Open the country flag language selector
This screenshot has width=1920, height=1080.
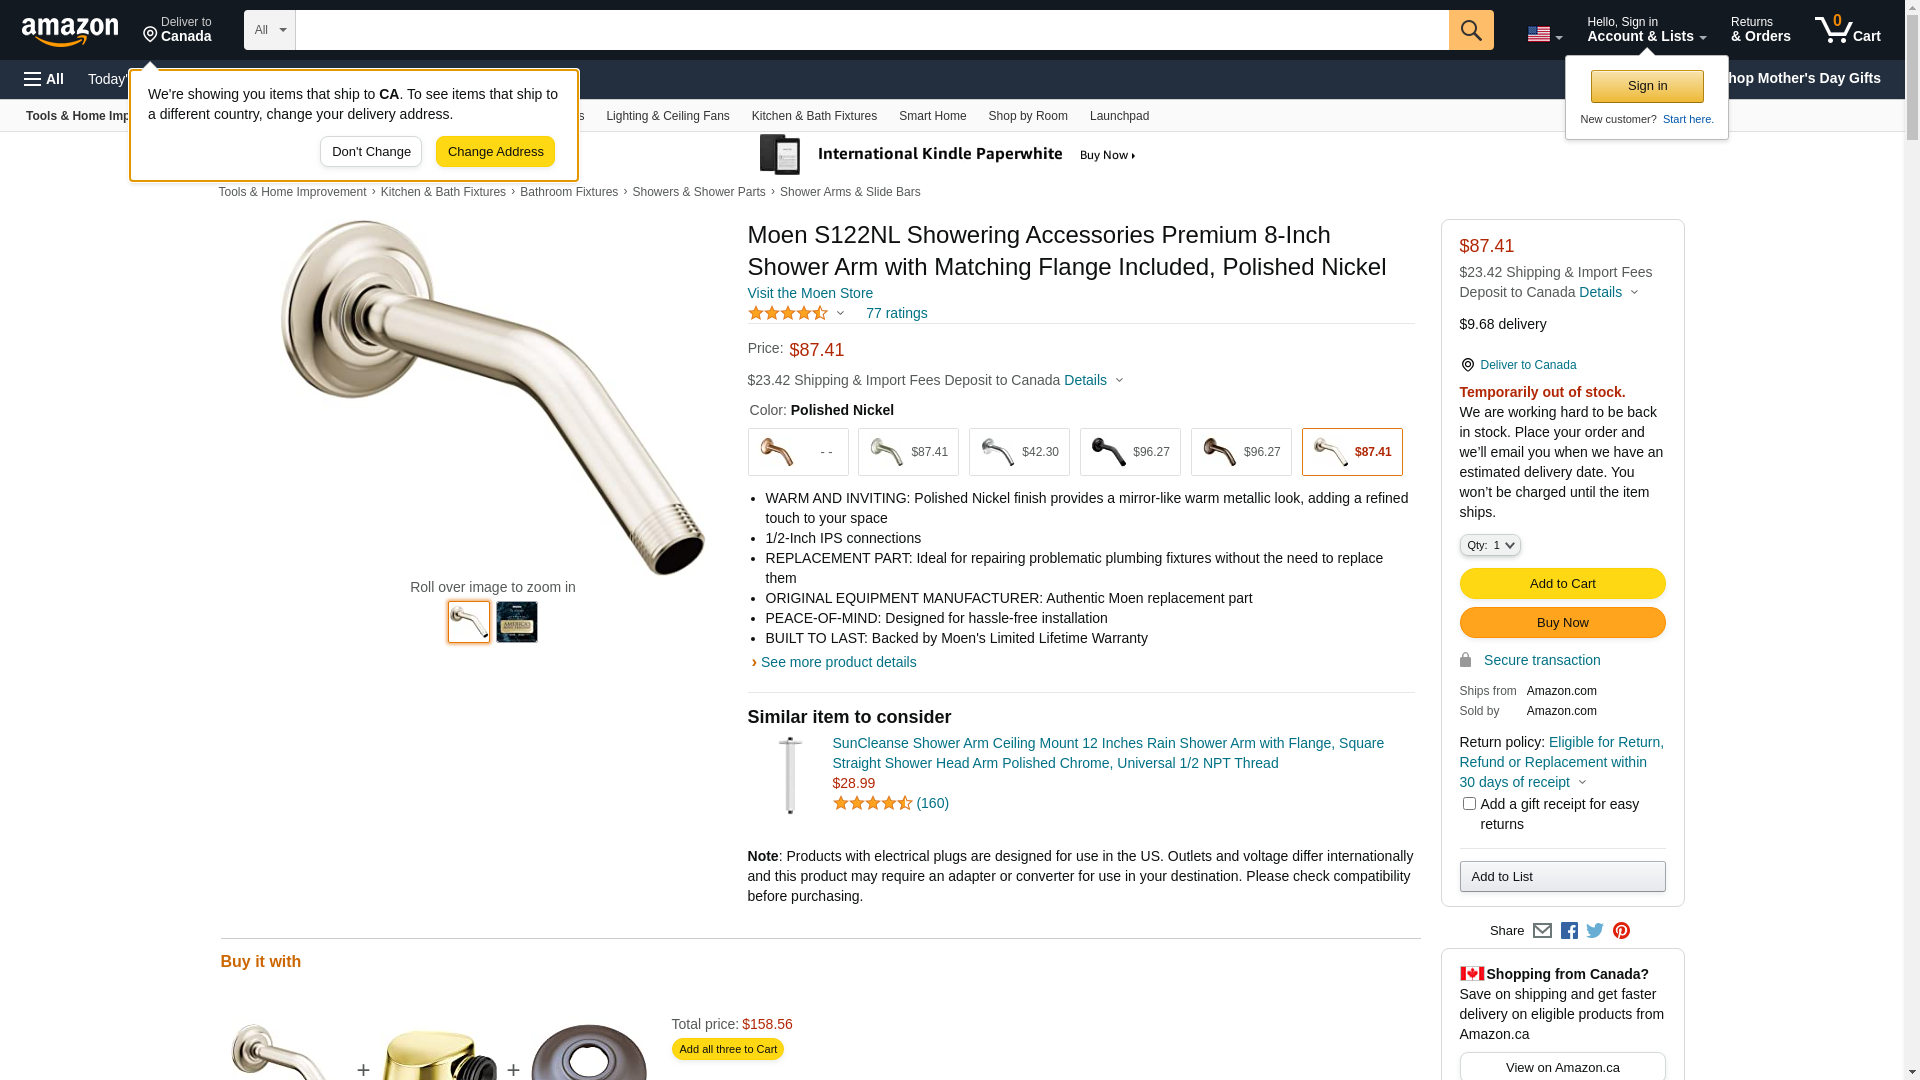[x=1544, y=34]
